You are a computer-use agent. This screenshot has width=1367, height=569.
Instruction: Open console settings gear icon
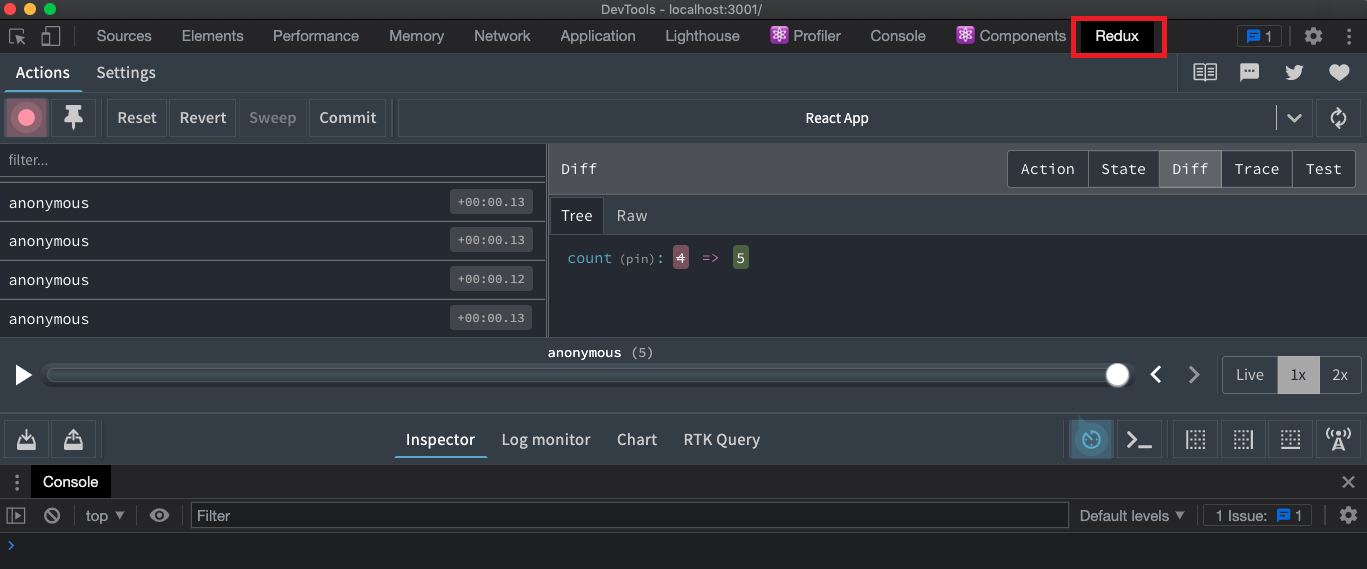tap(1348, 516)
